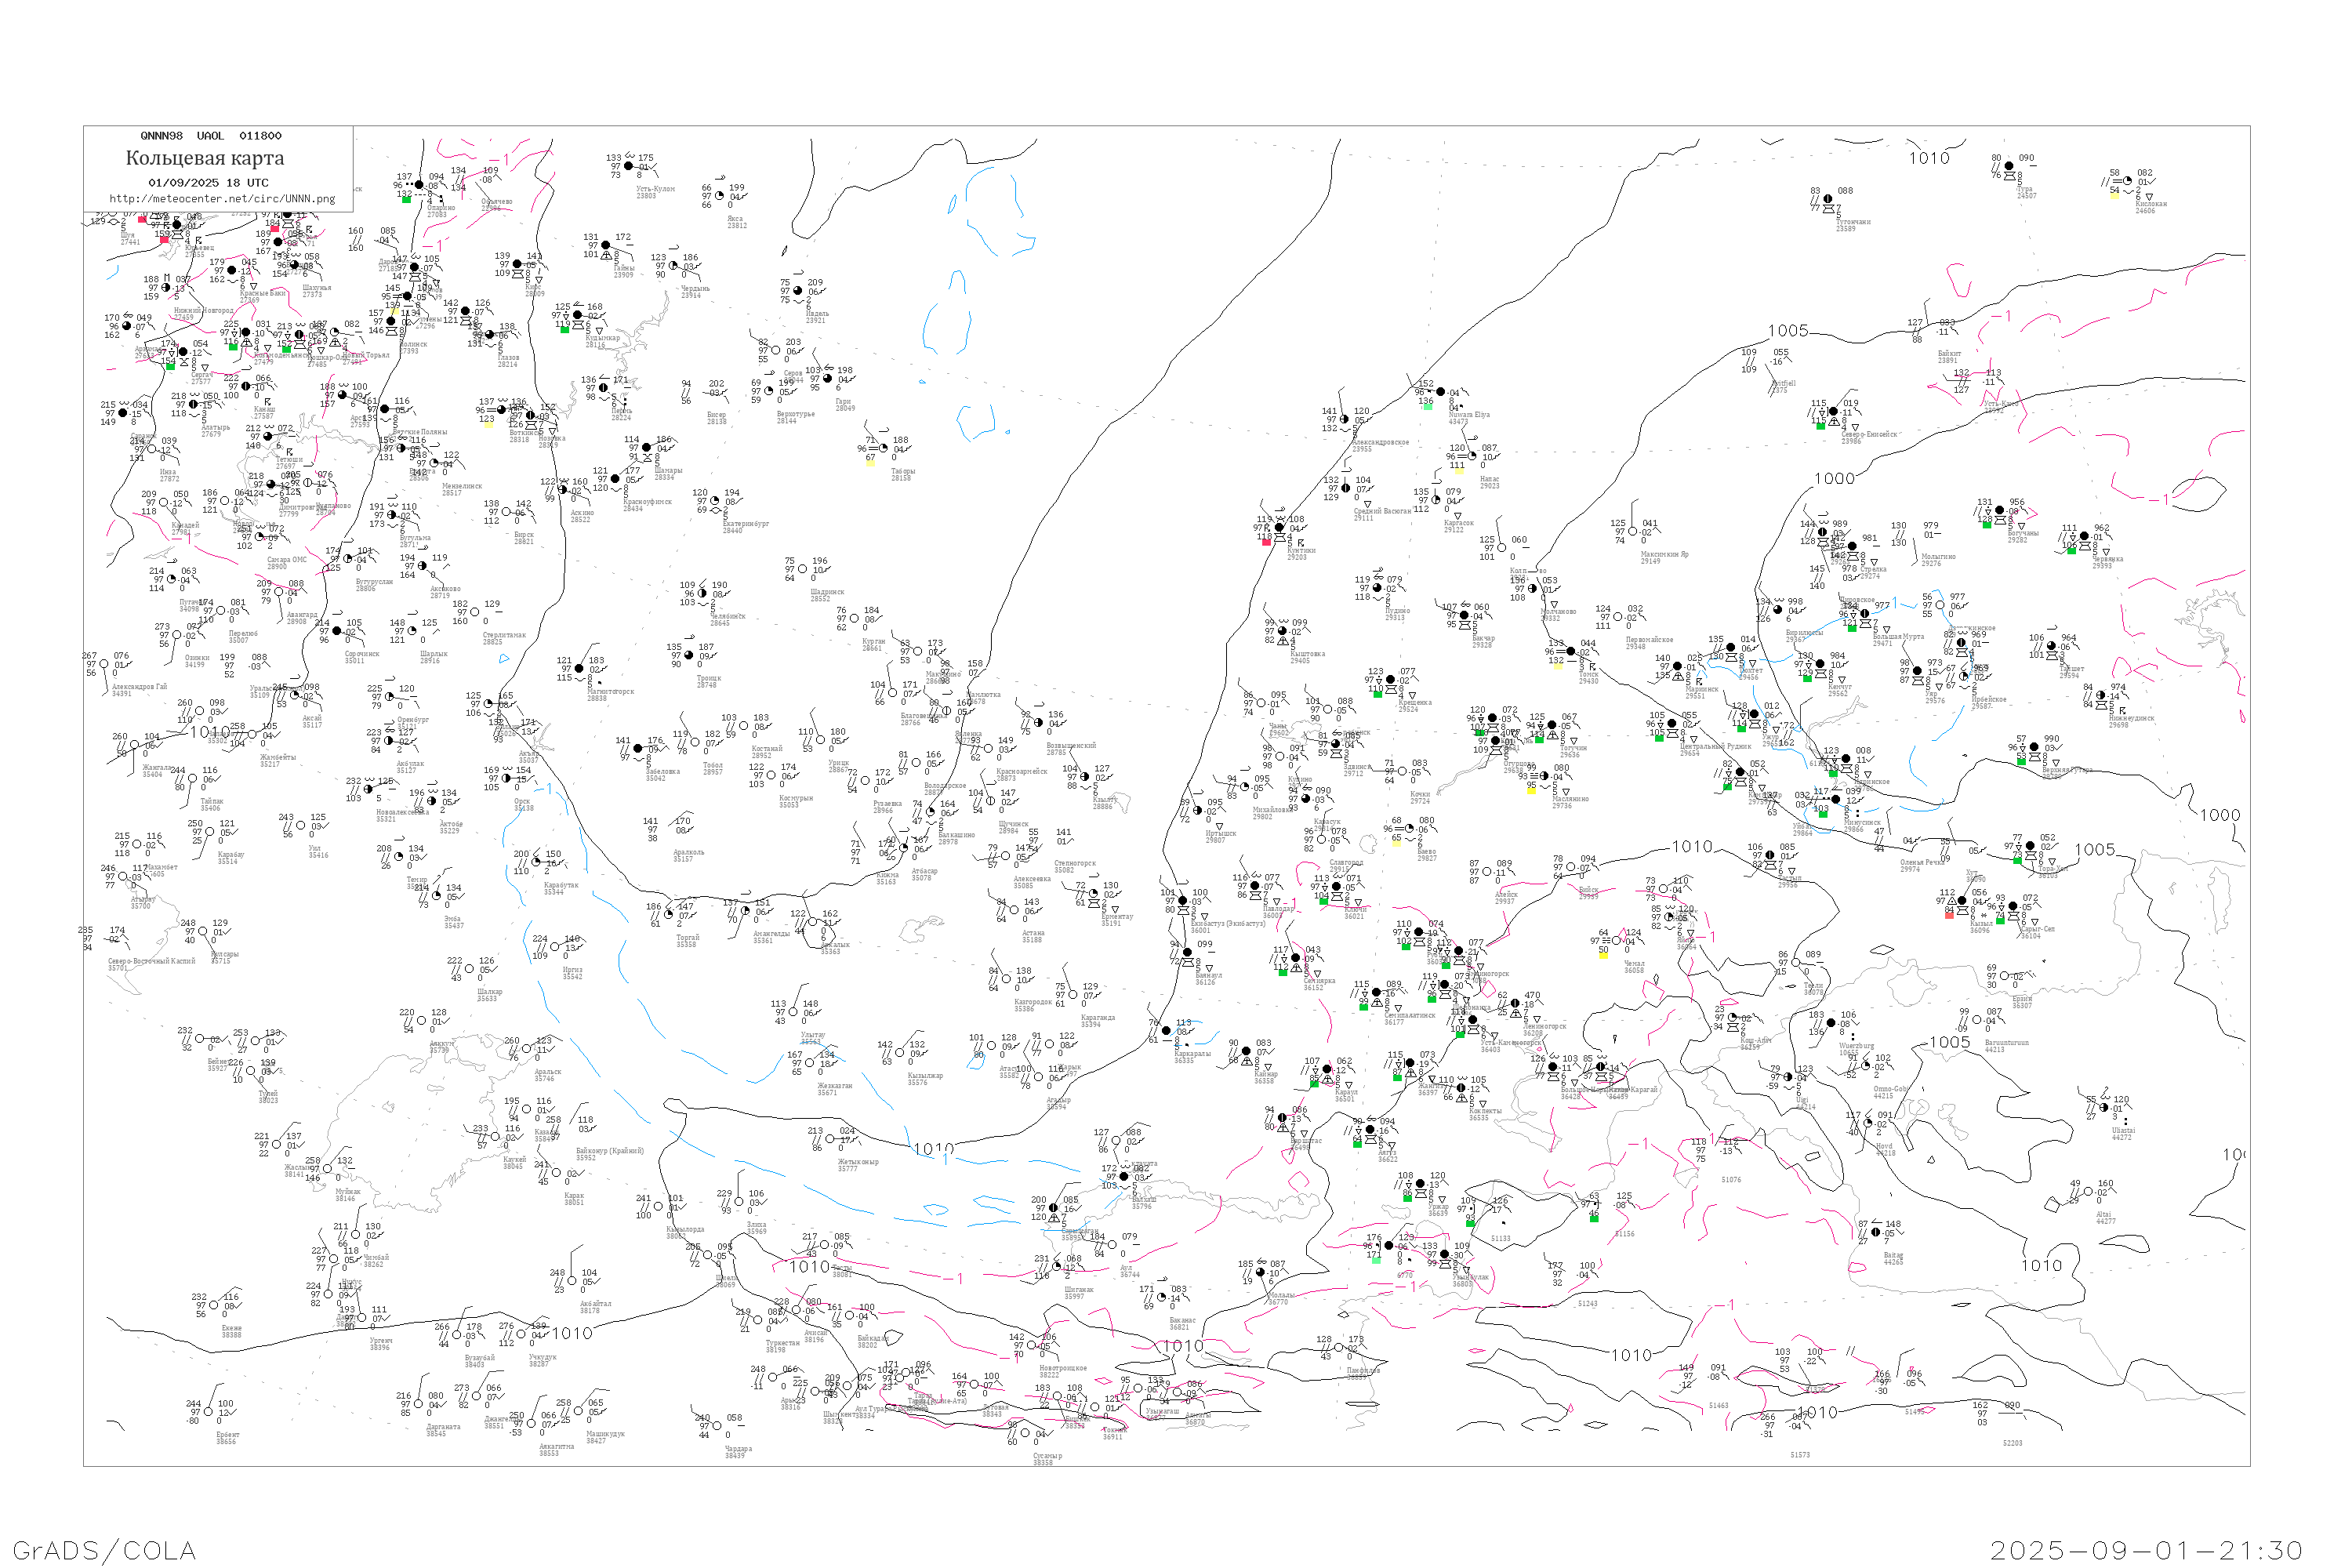Click the meteocenter.net UNNN.png URL

pyautogui.click(x=222, y=199)
